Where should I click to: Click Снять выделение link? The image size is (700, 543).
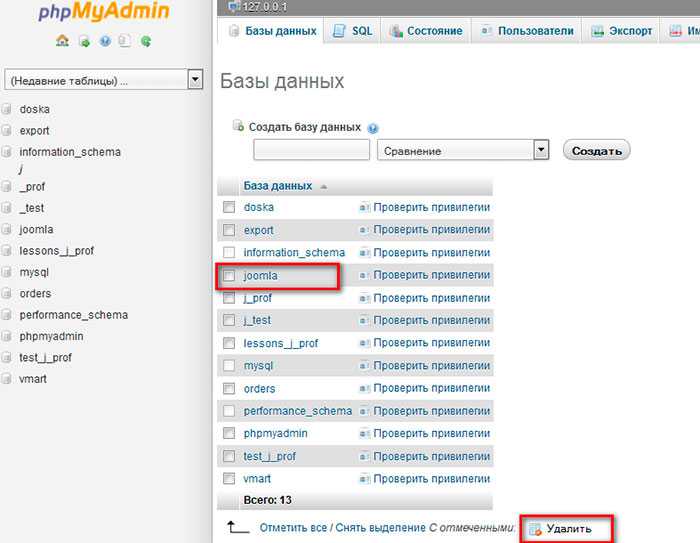pyautogui.click(x=380, y=528)
